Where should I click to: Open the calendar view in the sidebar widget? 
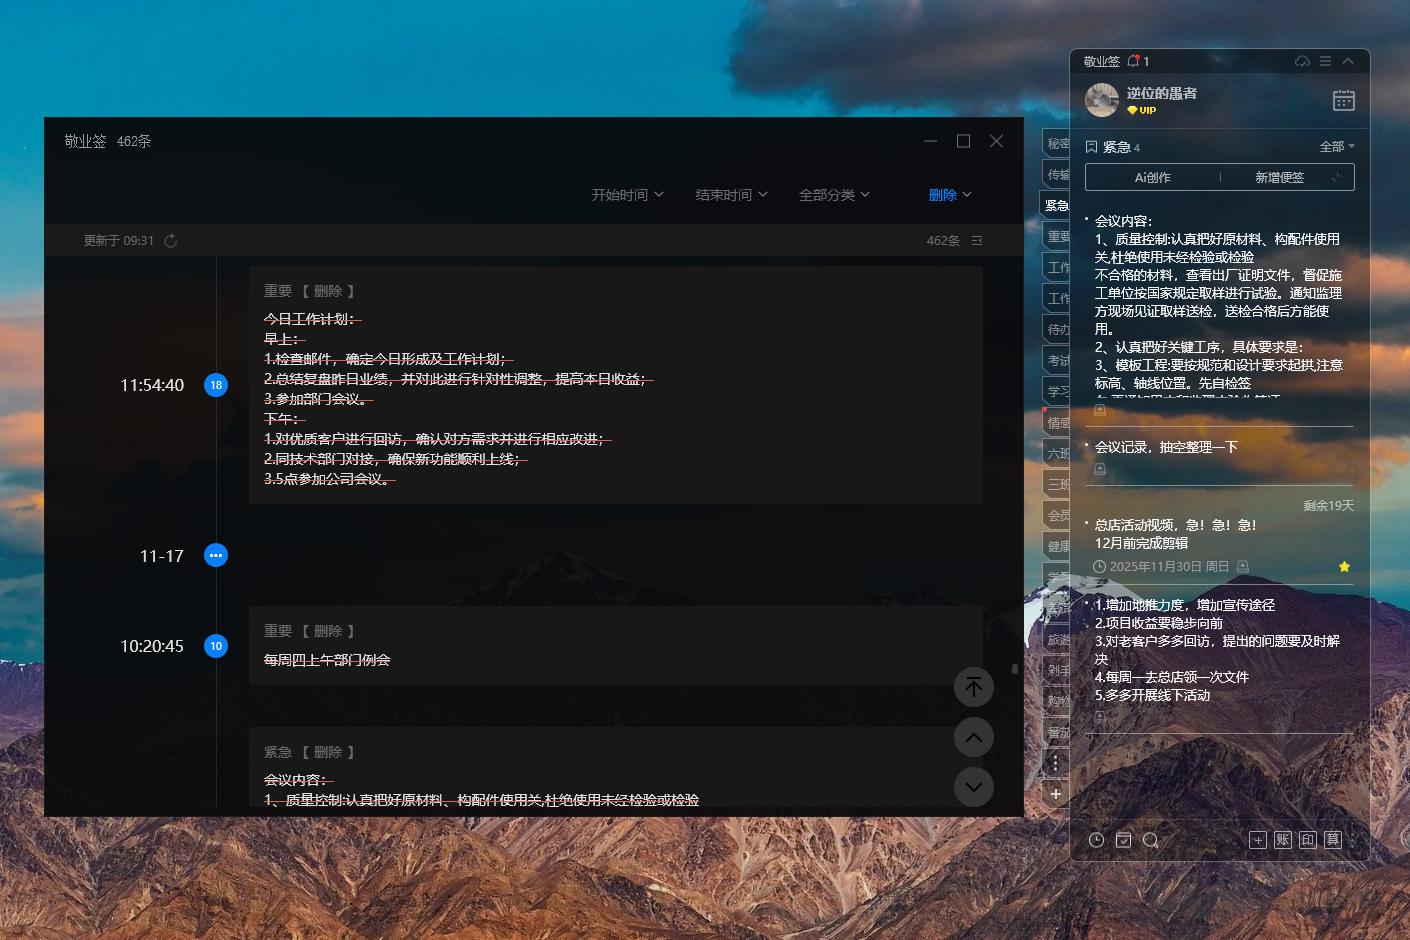1343,100
